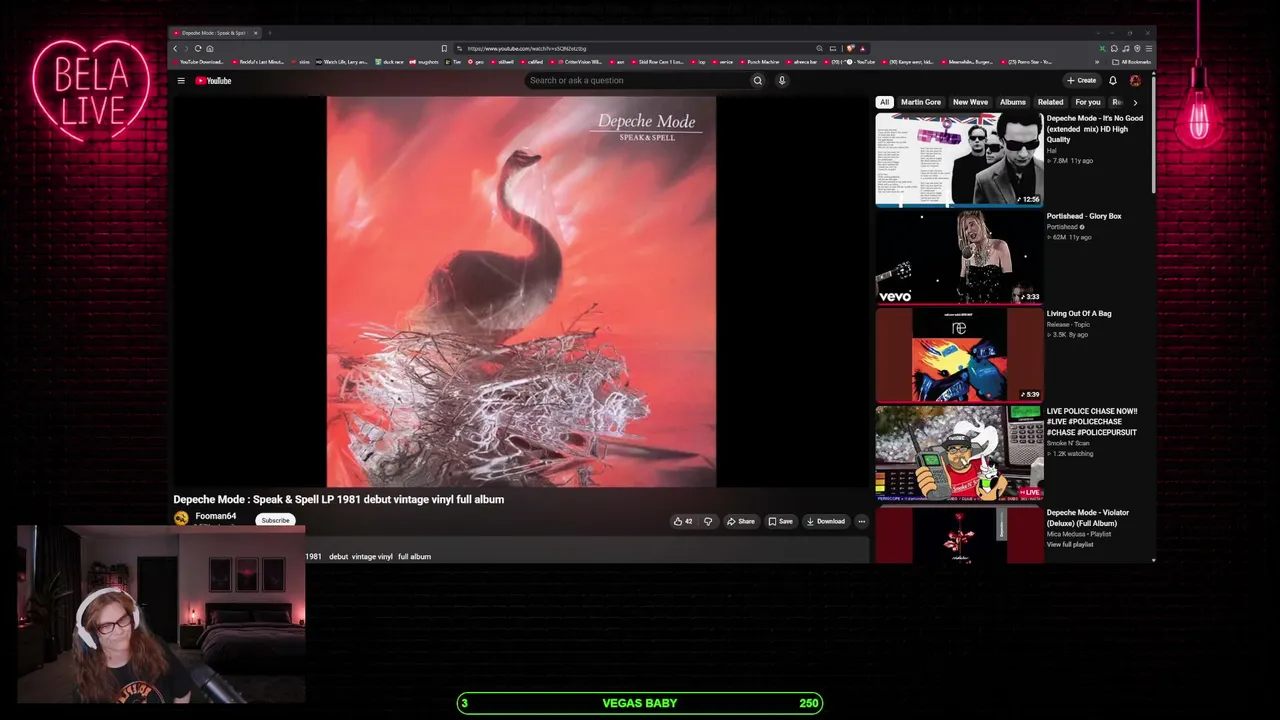Open 'Depeche Mode - It's No Good' title

1095,129
